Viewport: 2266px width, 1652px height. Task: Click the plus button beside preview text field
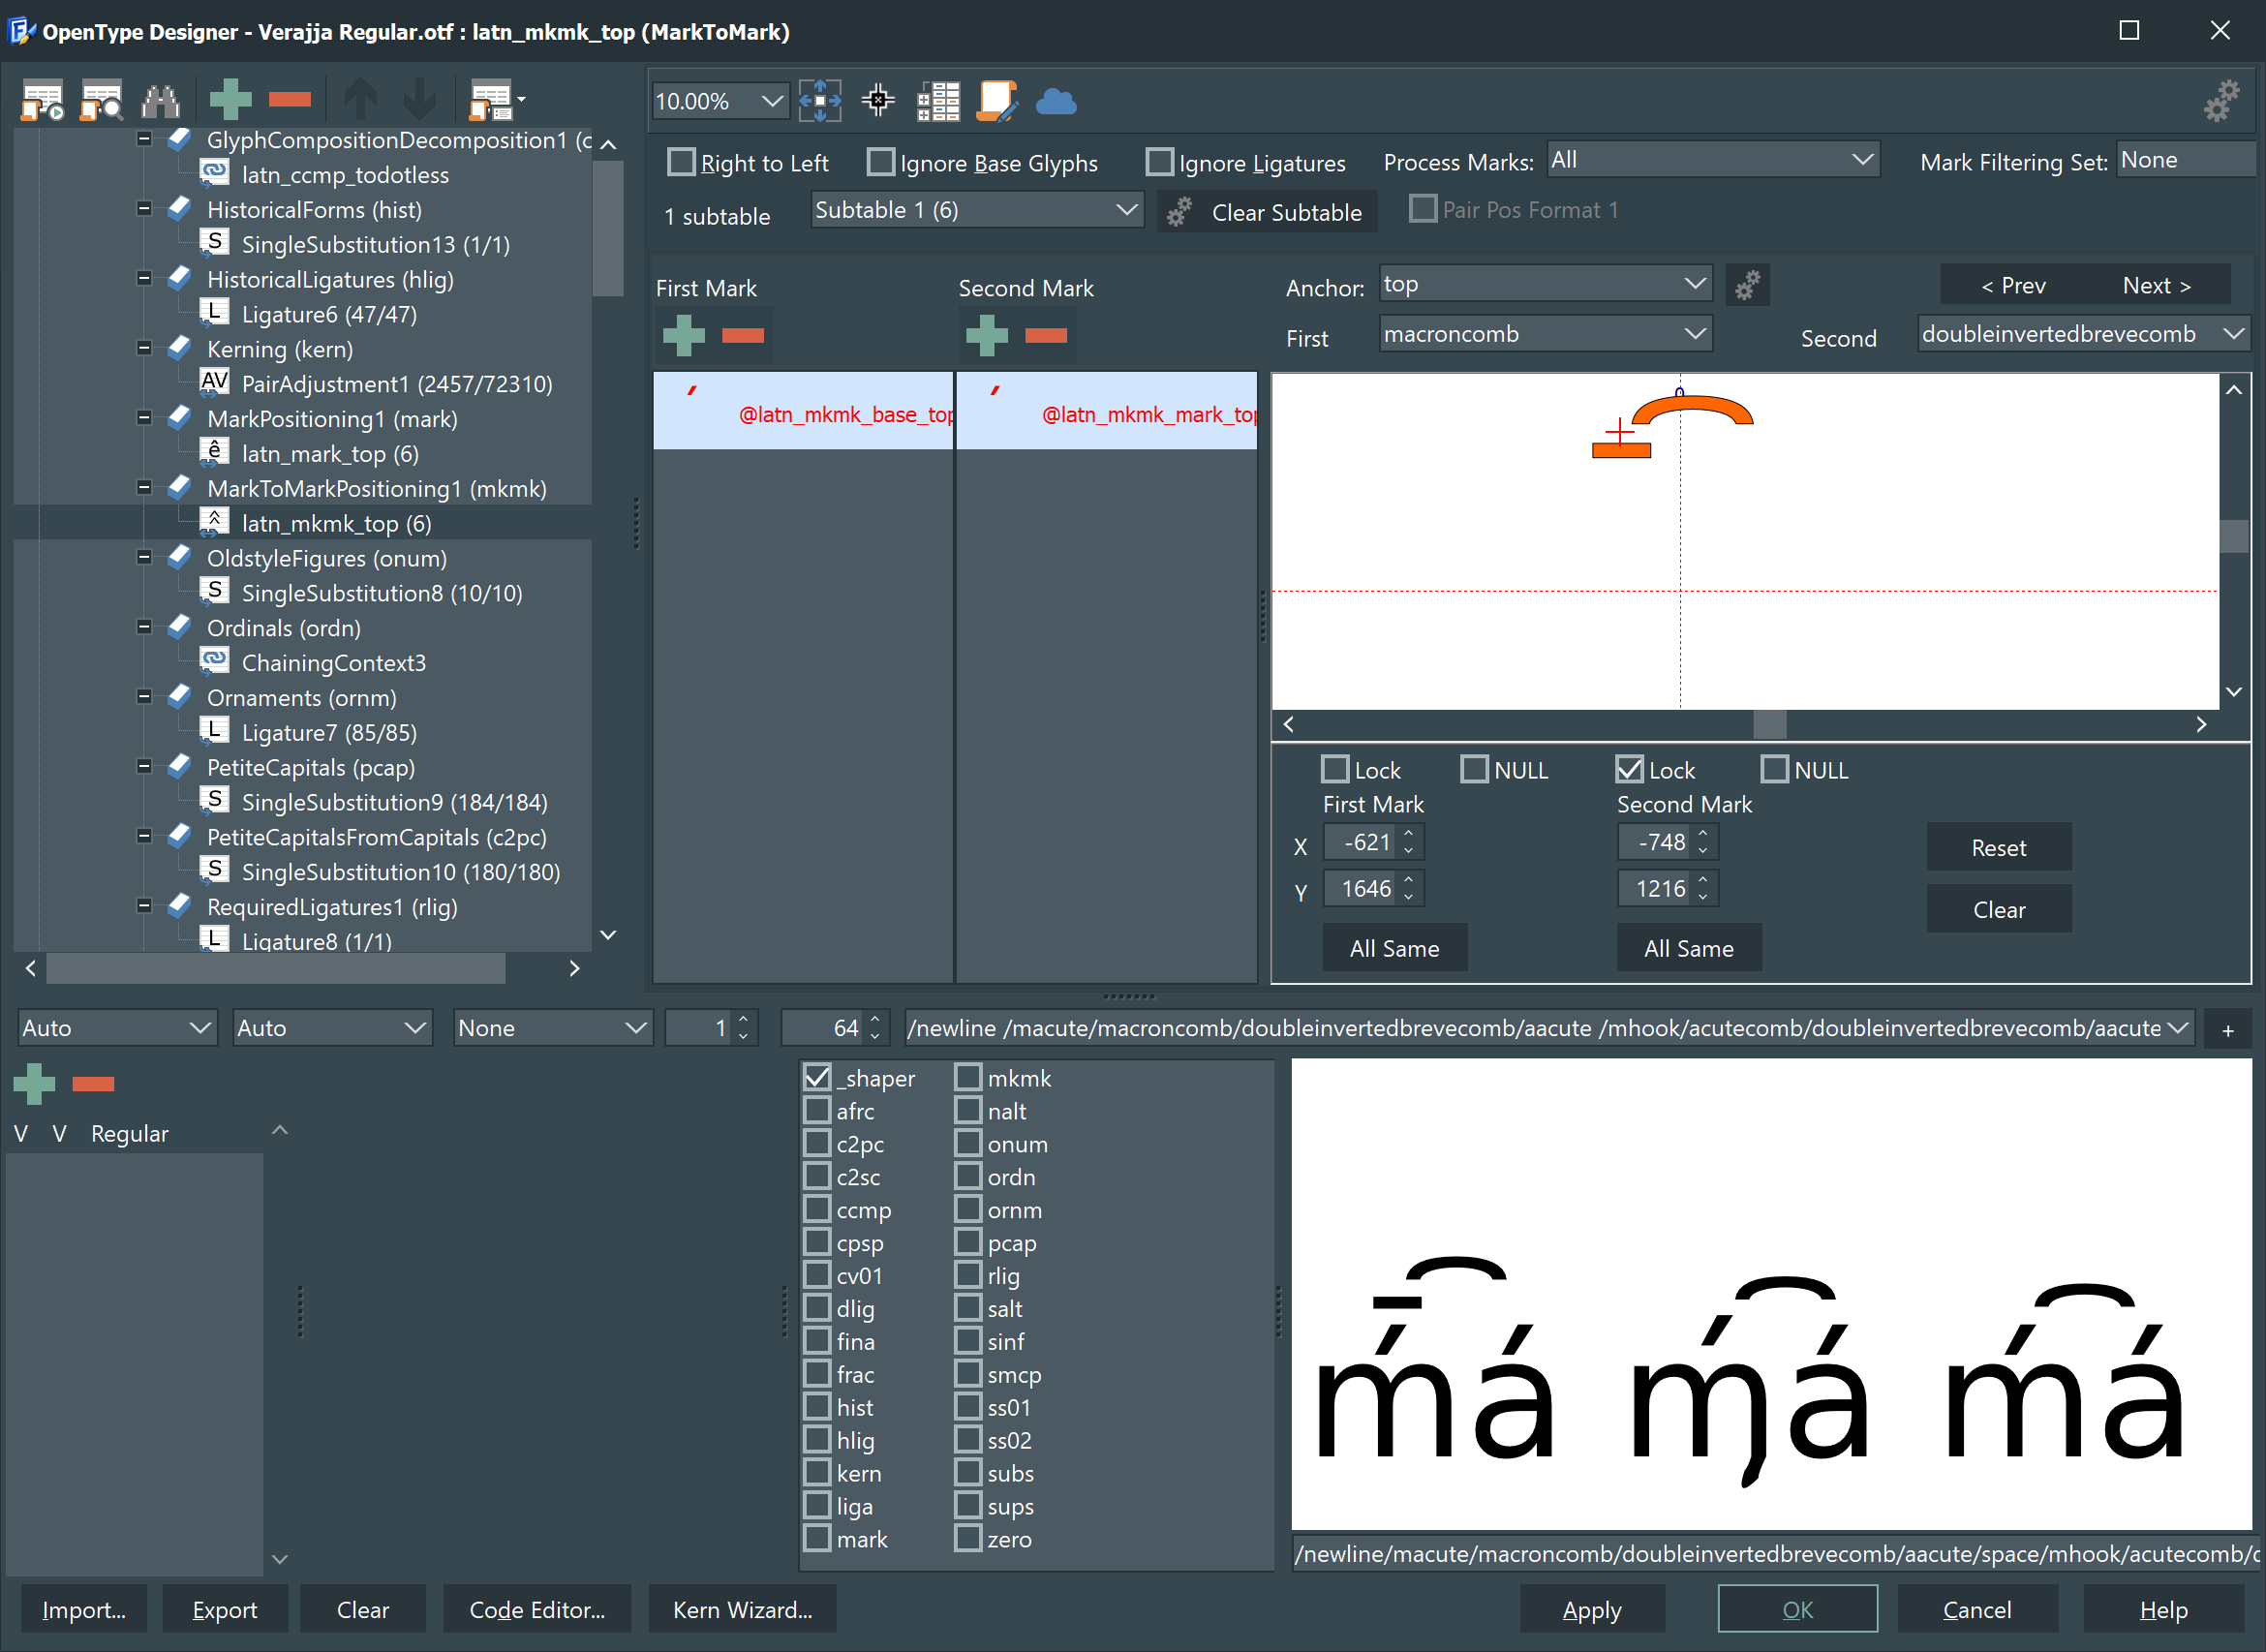[x=2228, y=1030]
